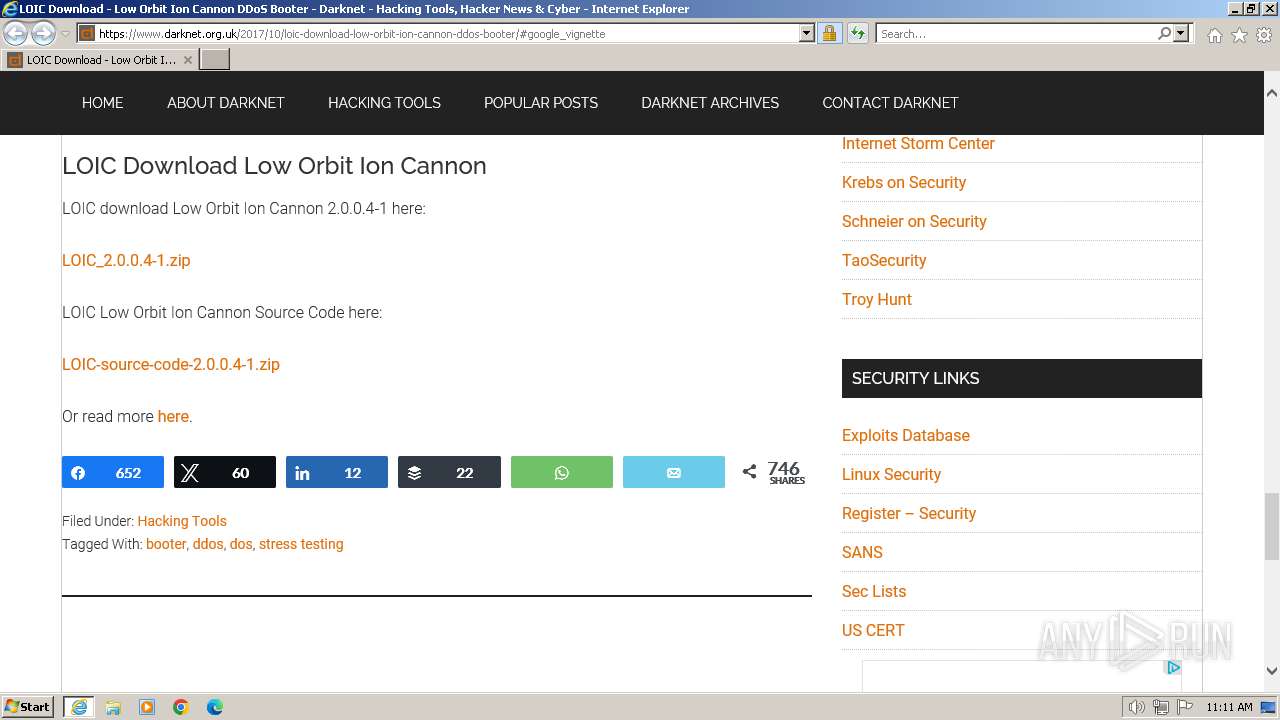Share the post on Facebook
1280x720 pixels.
(113, 472)
